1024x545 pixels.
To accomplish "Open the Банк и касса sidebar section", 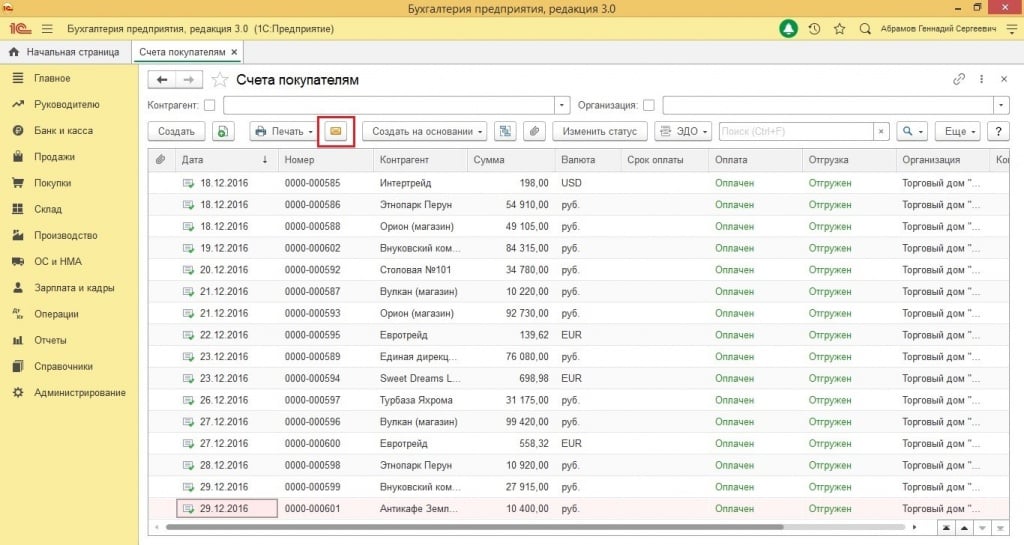I will (63, 130).
